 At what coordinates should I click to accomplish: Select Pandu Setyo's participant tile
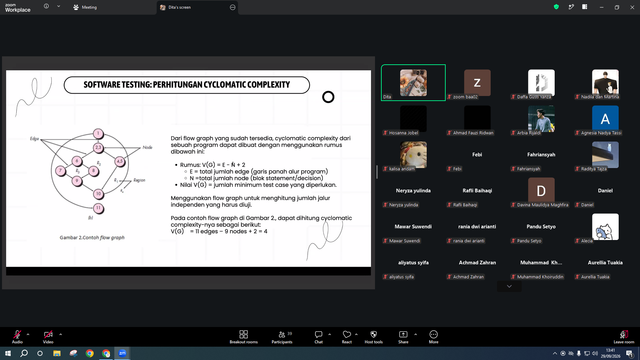click(541, 227)
